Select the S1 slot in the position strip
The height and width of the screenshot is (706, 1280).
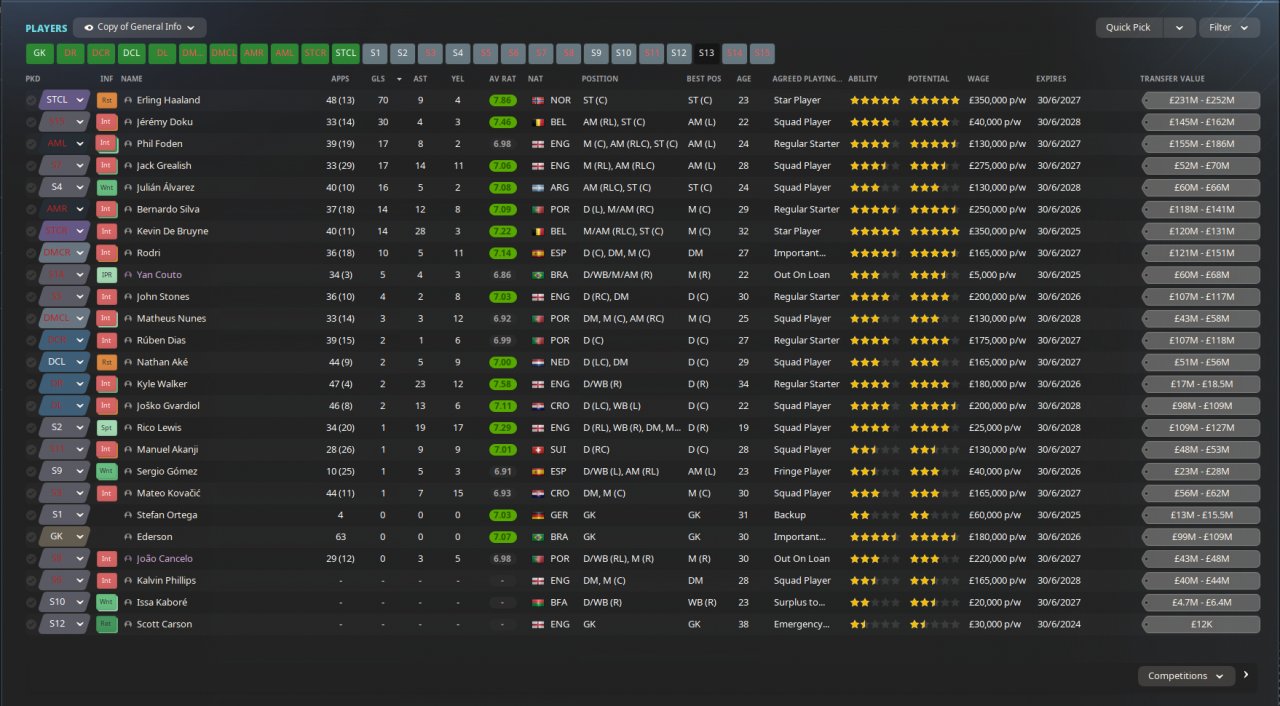click(375, 54)
